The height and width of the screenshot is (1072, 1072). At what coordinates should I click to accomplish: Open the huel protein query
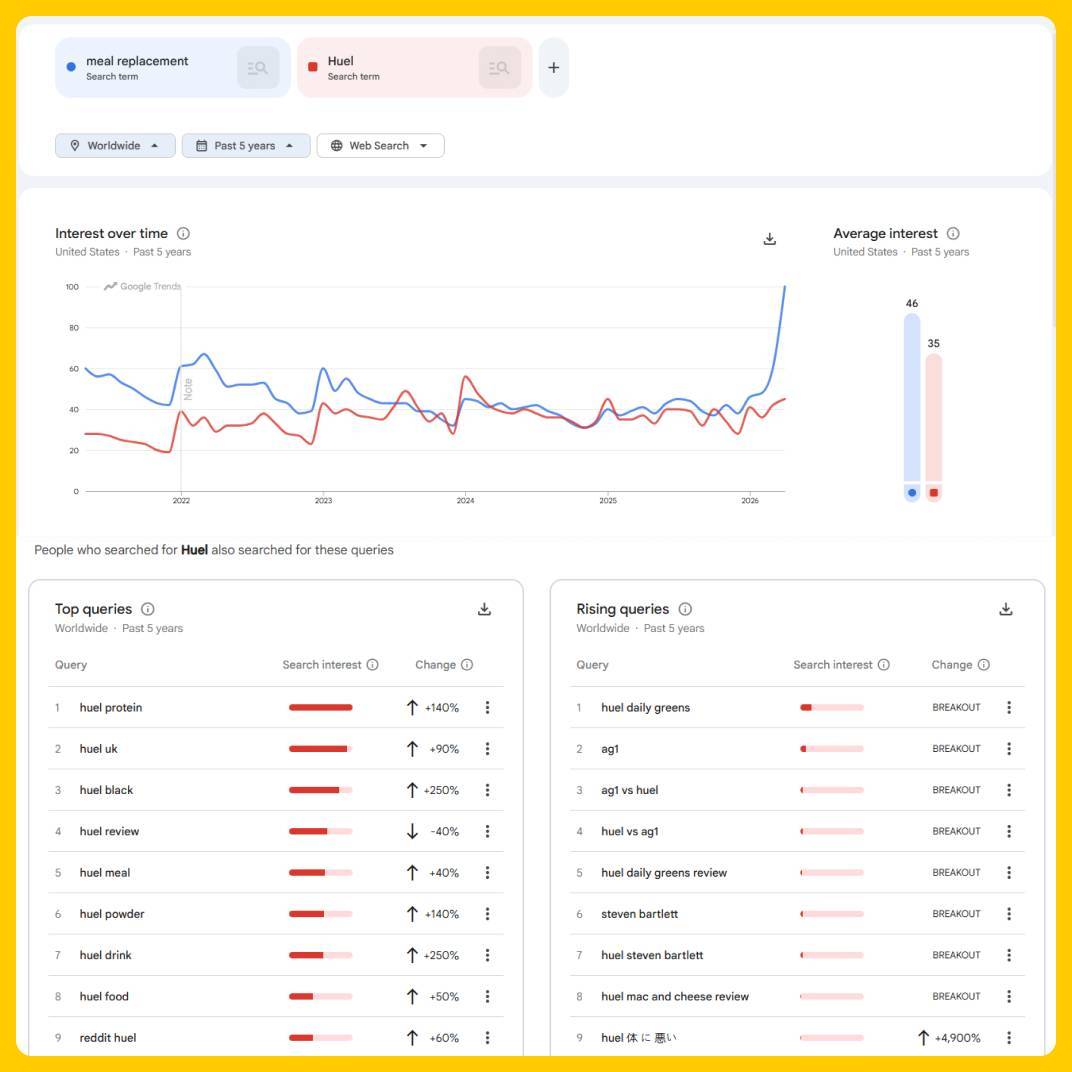(111, 708)
